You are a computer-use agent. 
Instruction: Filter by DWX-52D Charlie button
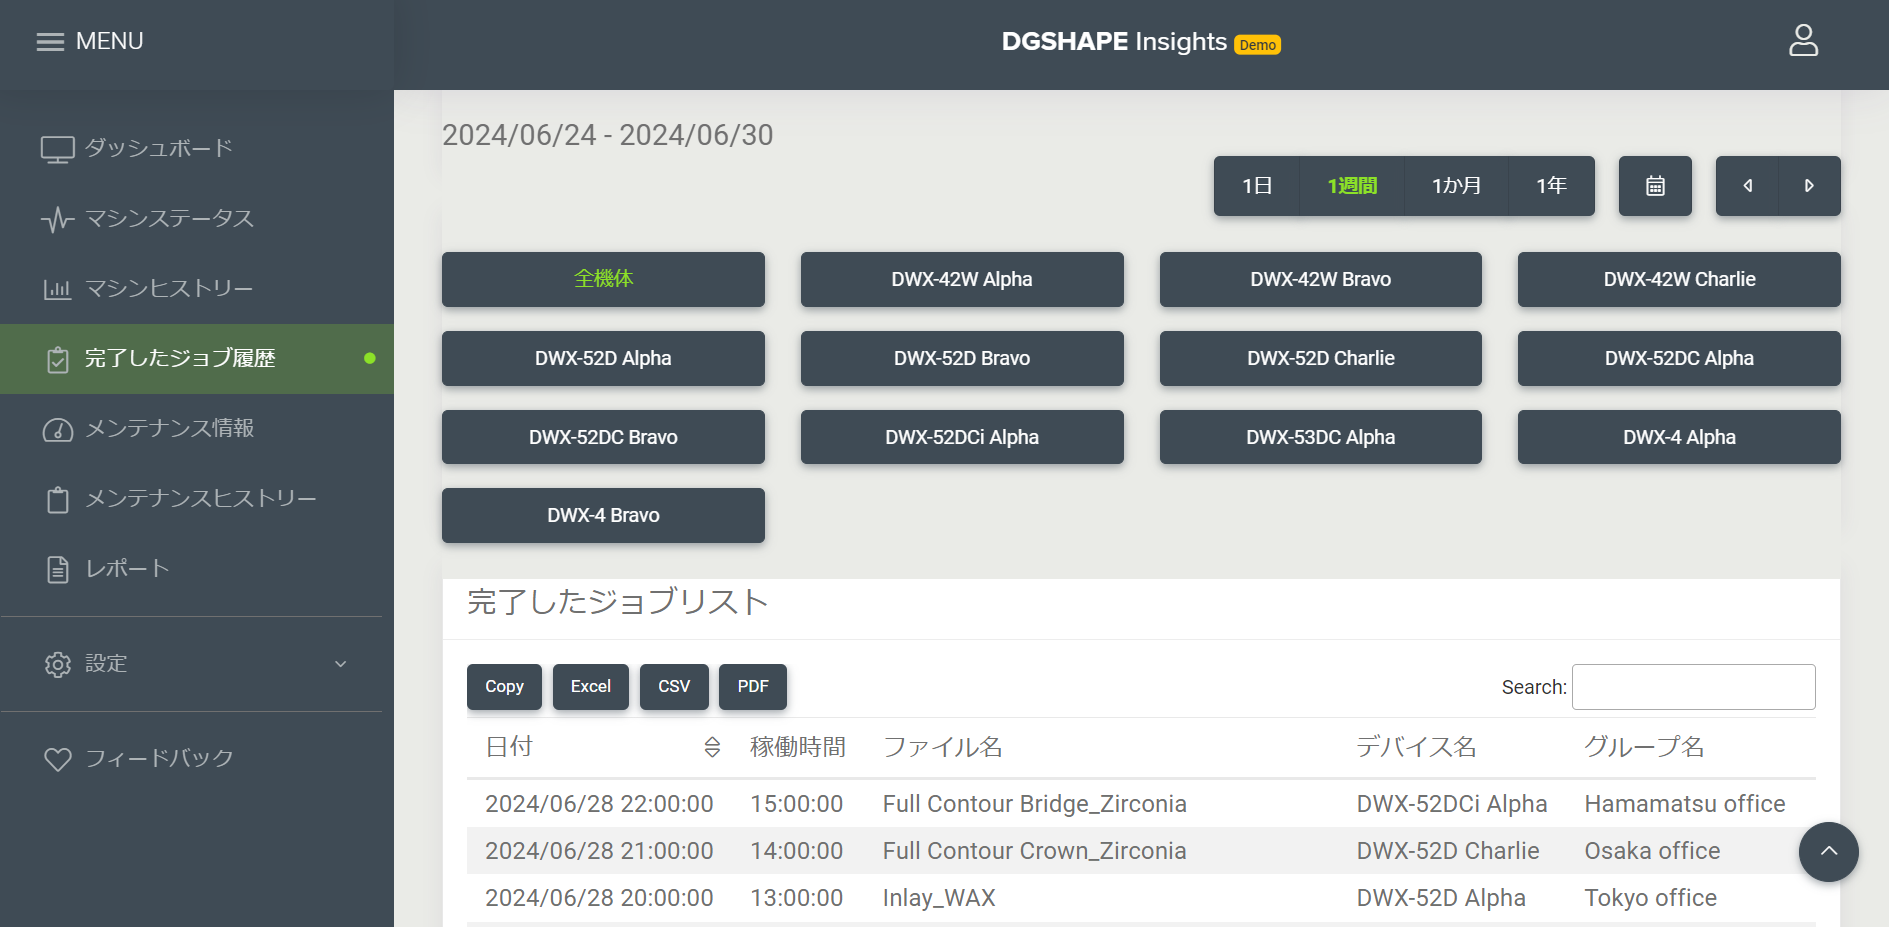(1320, 358)
